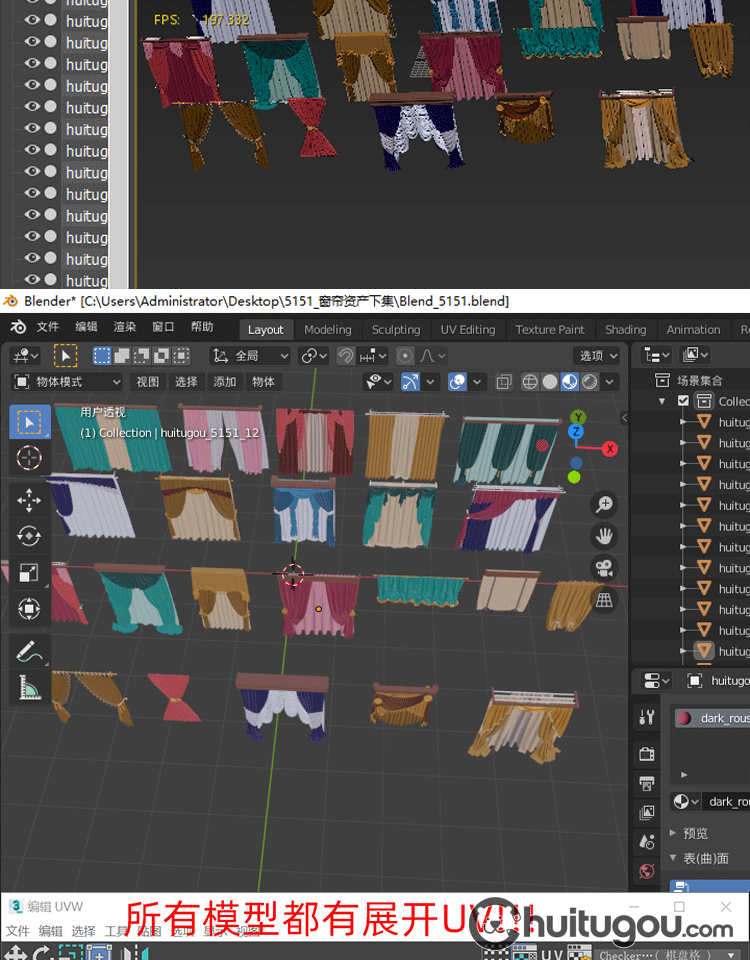Open the 物体模式 mode dropdown
This screenshot has height=960, width=750.
click(67, 382)
